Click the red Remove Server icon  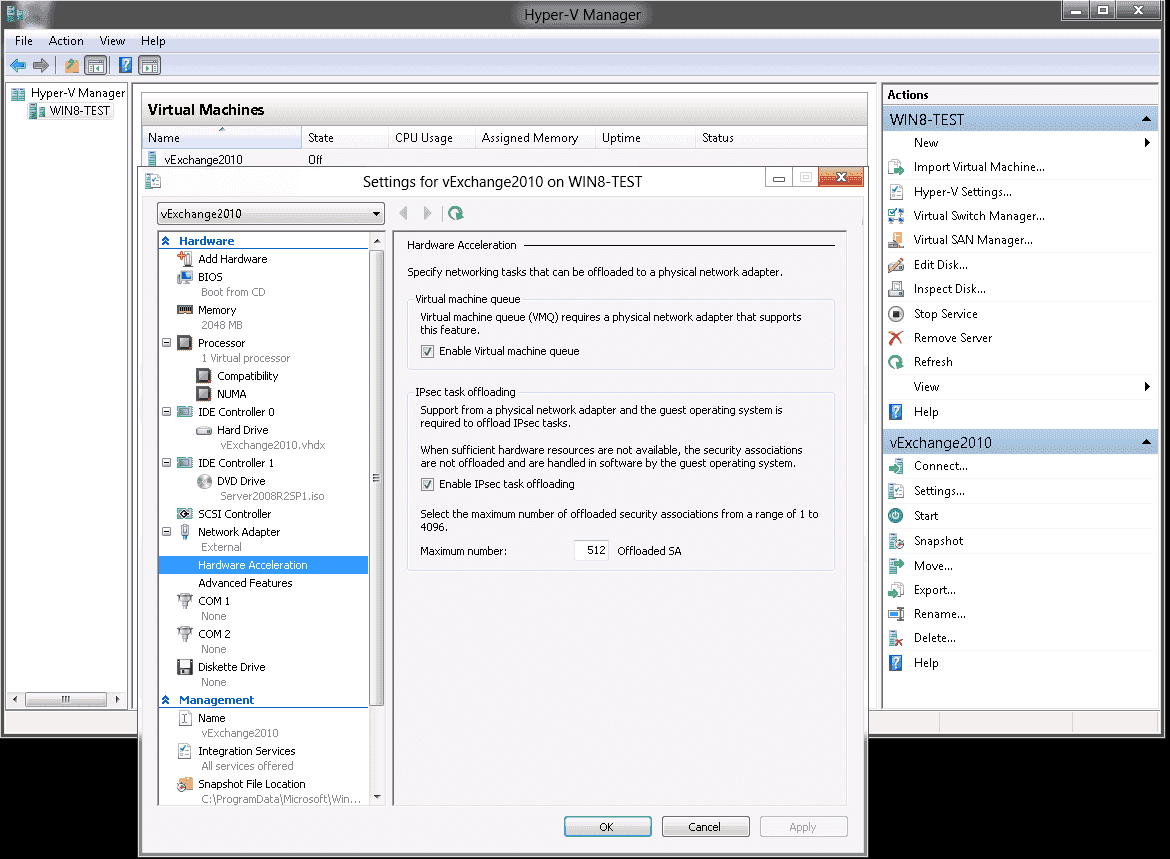pos(896,338)
